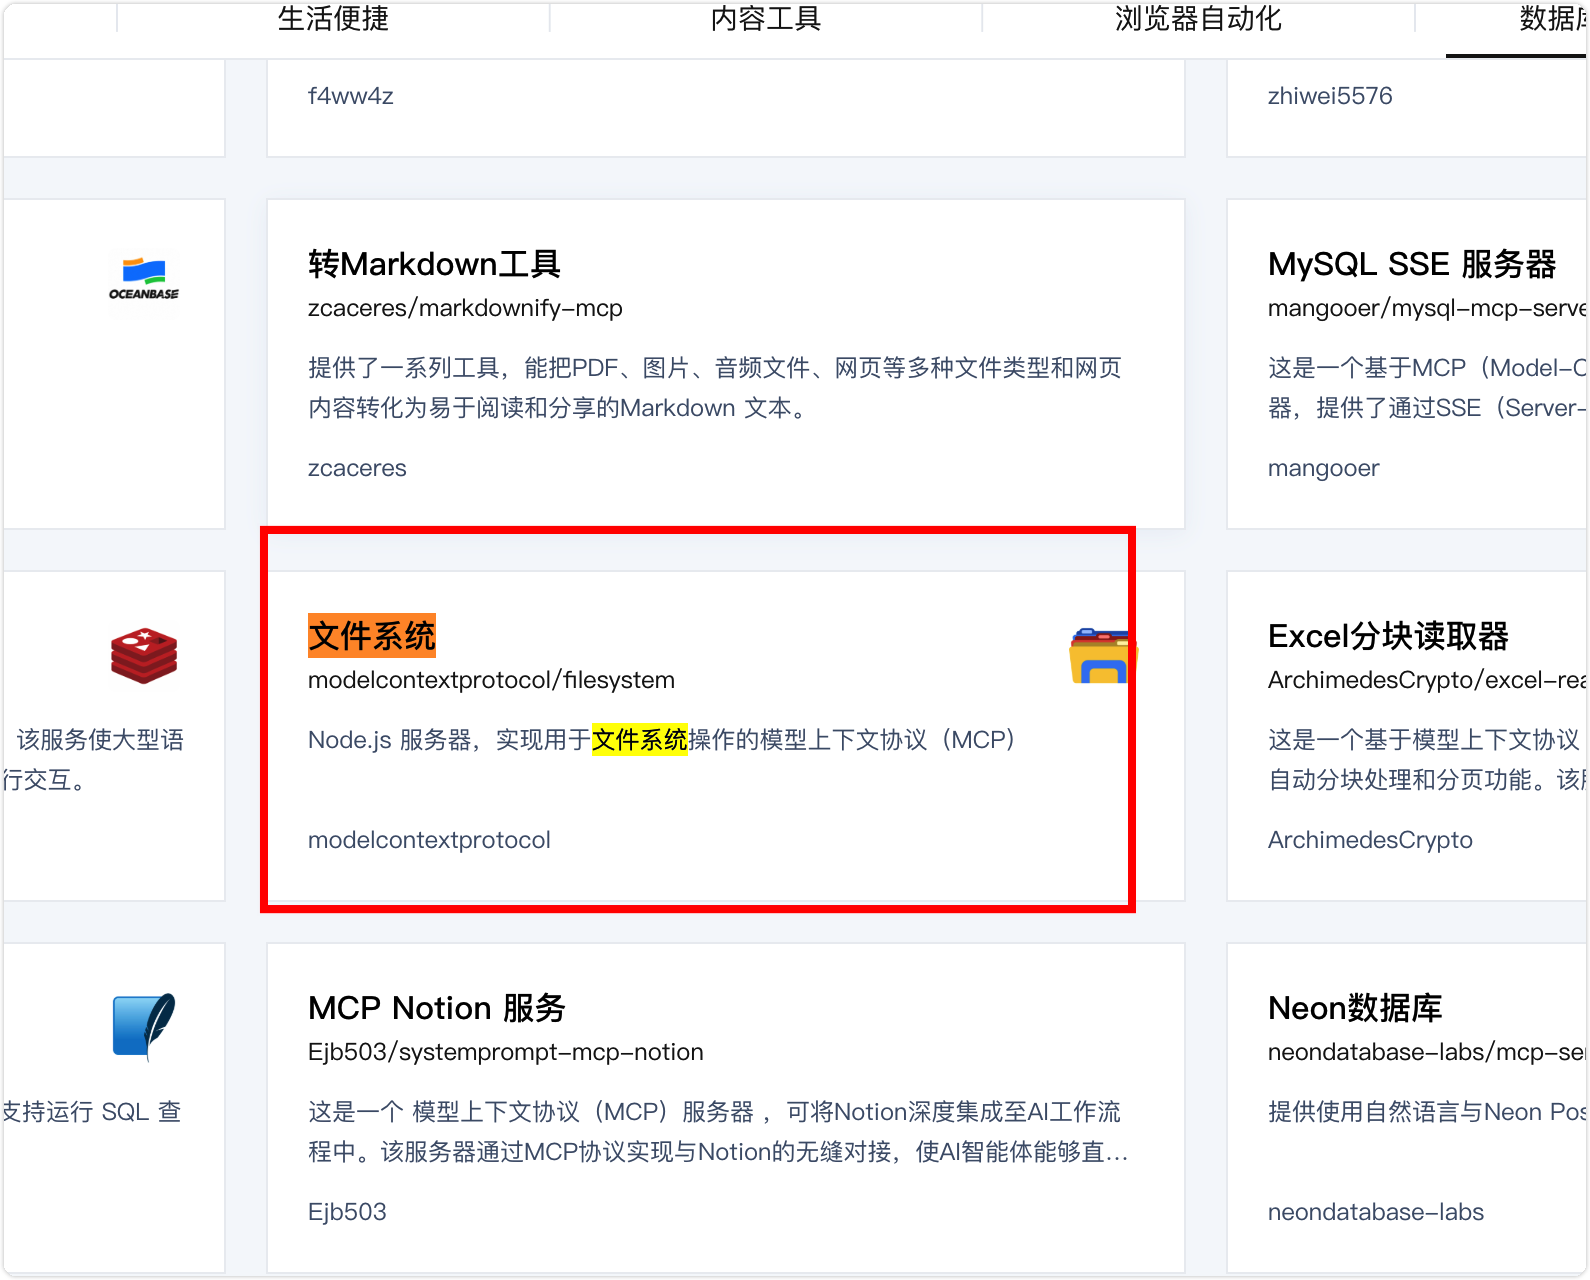The width and height of the screenshot is (1590, 1280).
Task: Click author name ArchimedesCrypto
Action: pos(1370,840)
